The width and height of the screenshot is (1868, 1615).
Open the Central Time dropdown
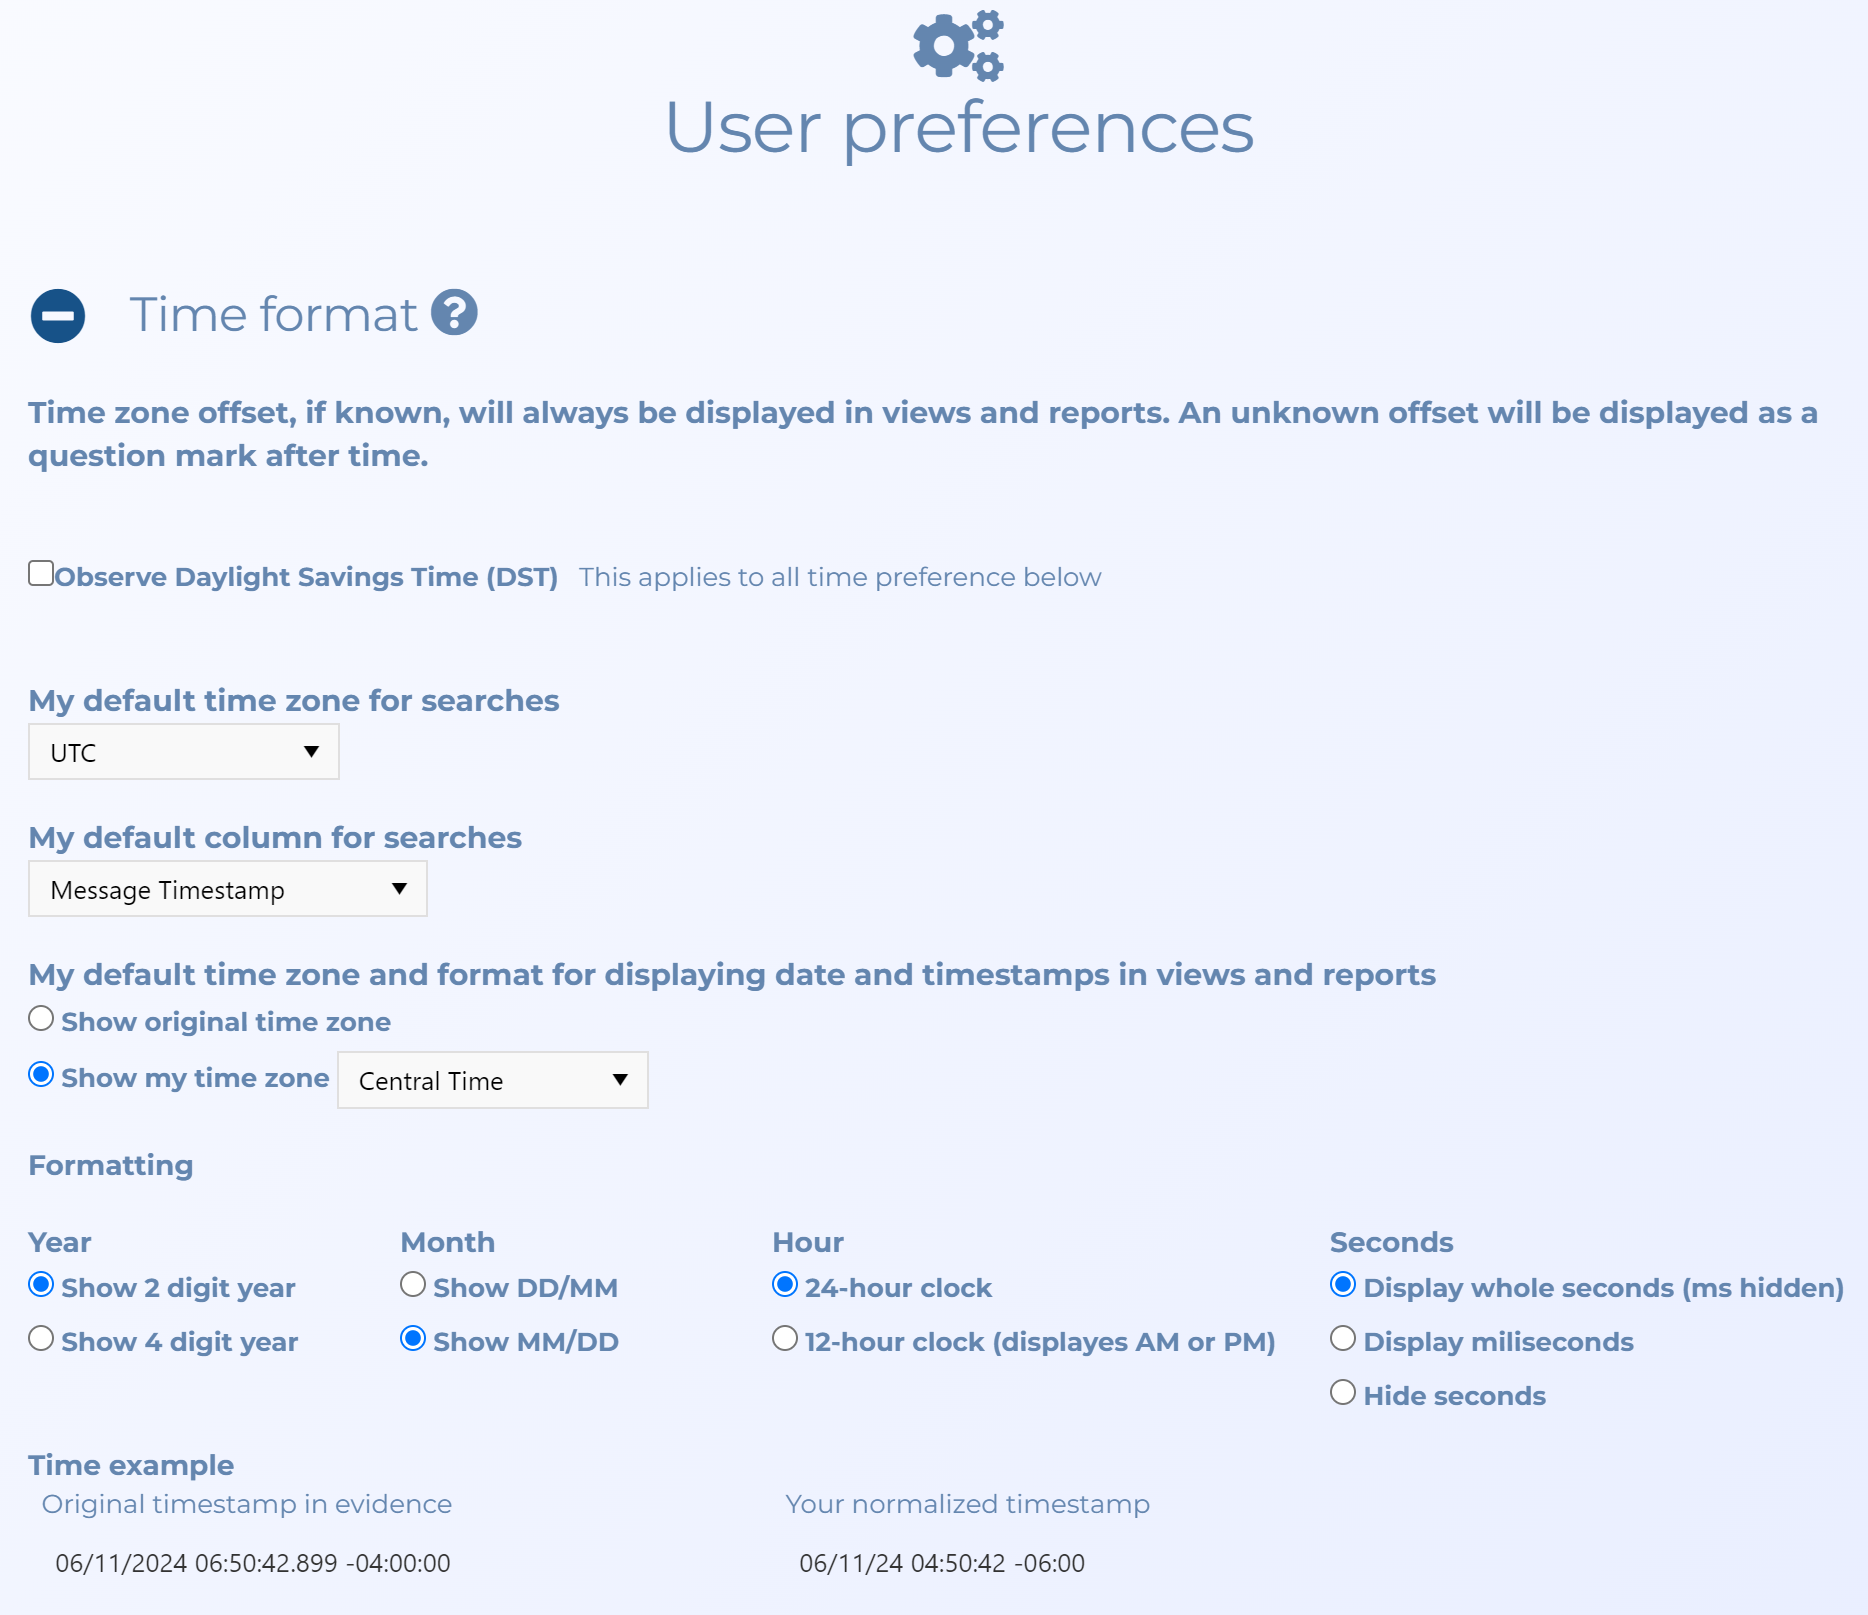[x=493, y=1080]
